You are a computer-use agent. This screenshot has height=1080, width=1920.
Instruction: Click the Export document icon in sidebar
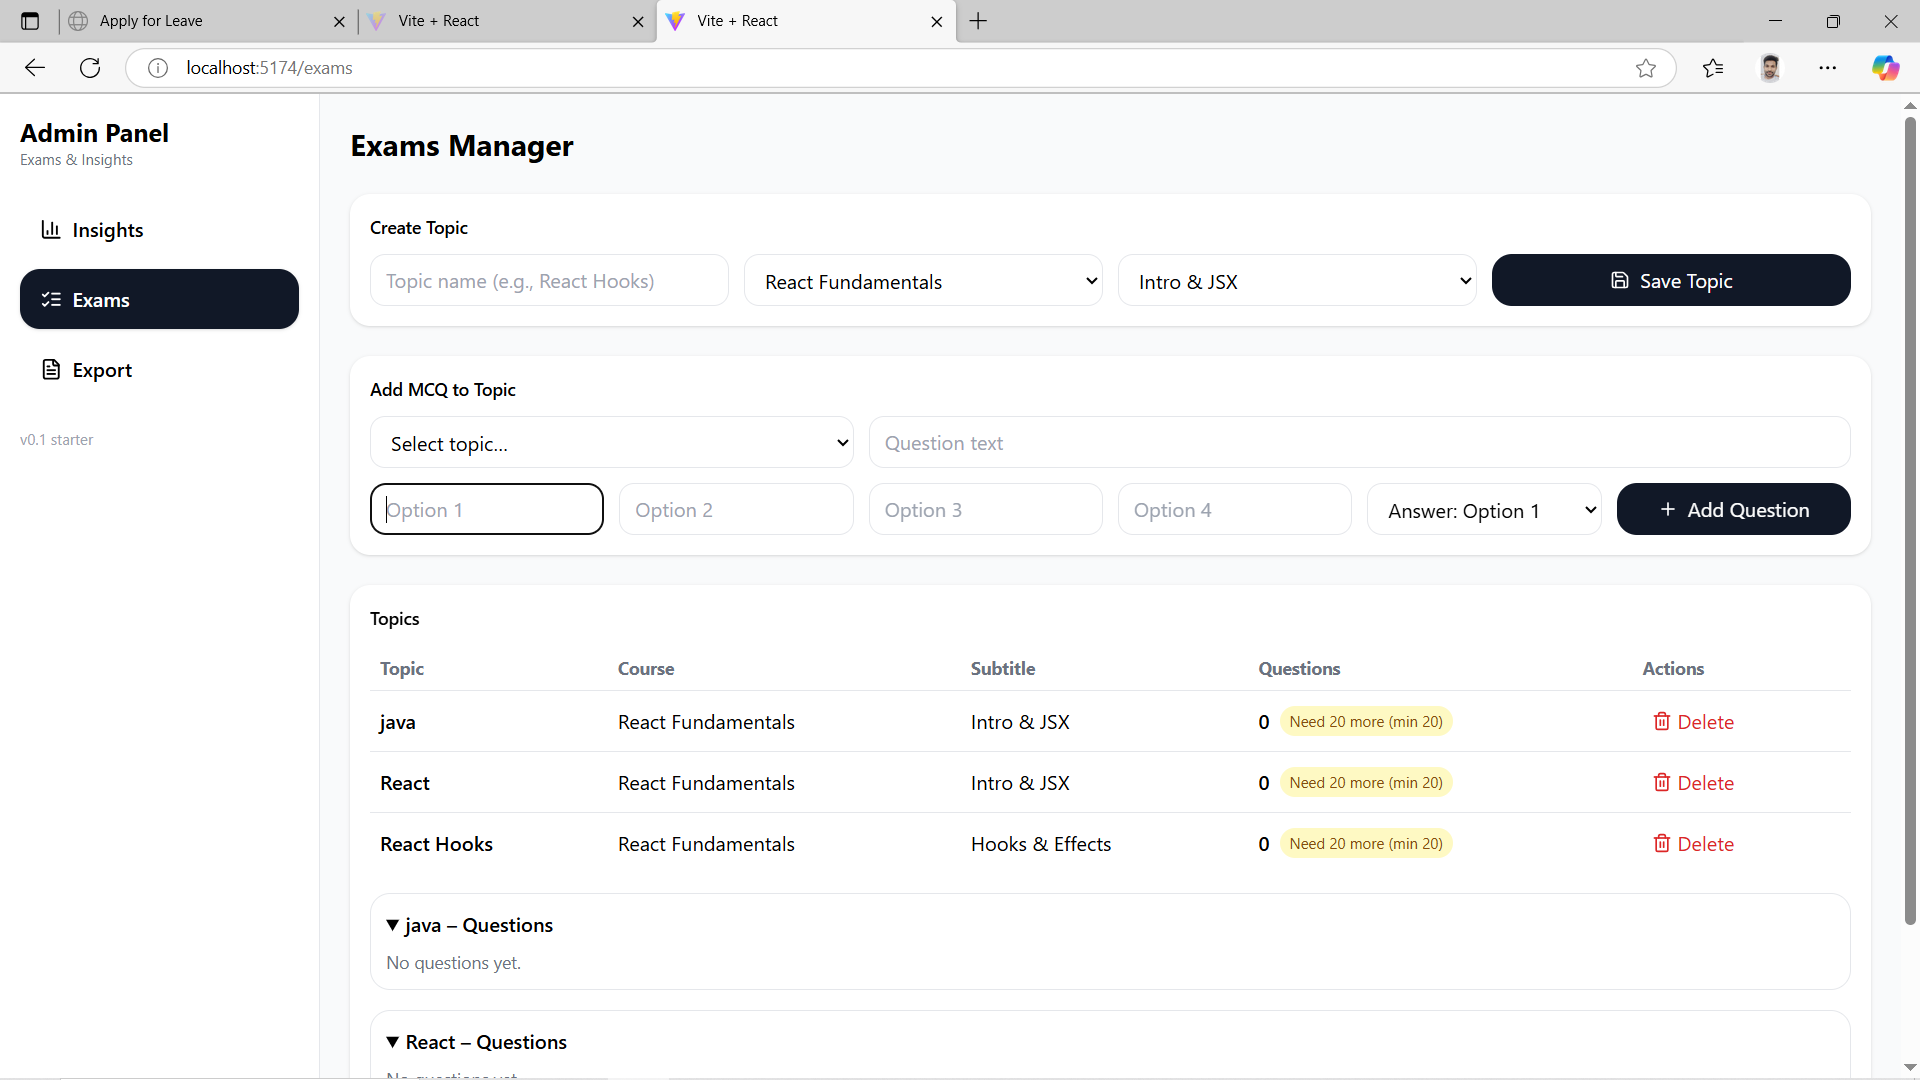click(51, 370)
